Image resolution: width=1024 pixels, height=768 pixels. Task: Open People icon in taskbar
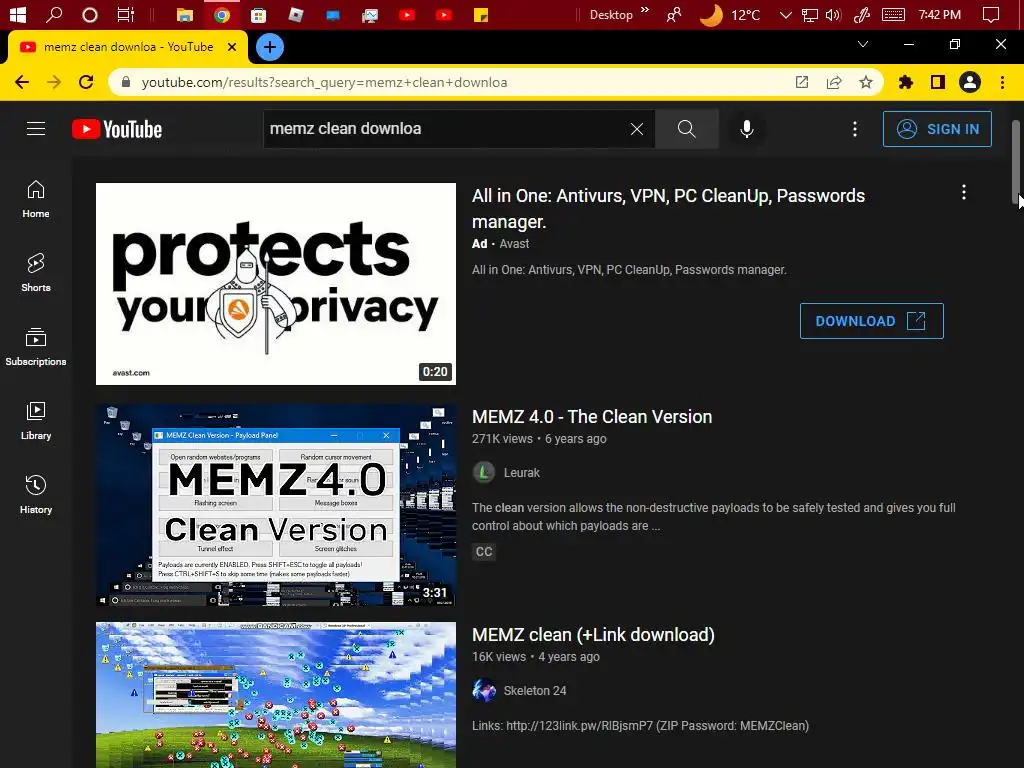click(673, 15)
